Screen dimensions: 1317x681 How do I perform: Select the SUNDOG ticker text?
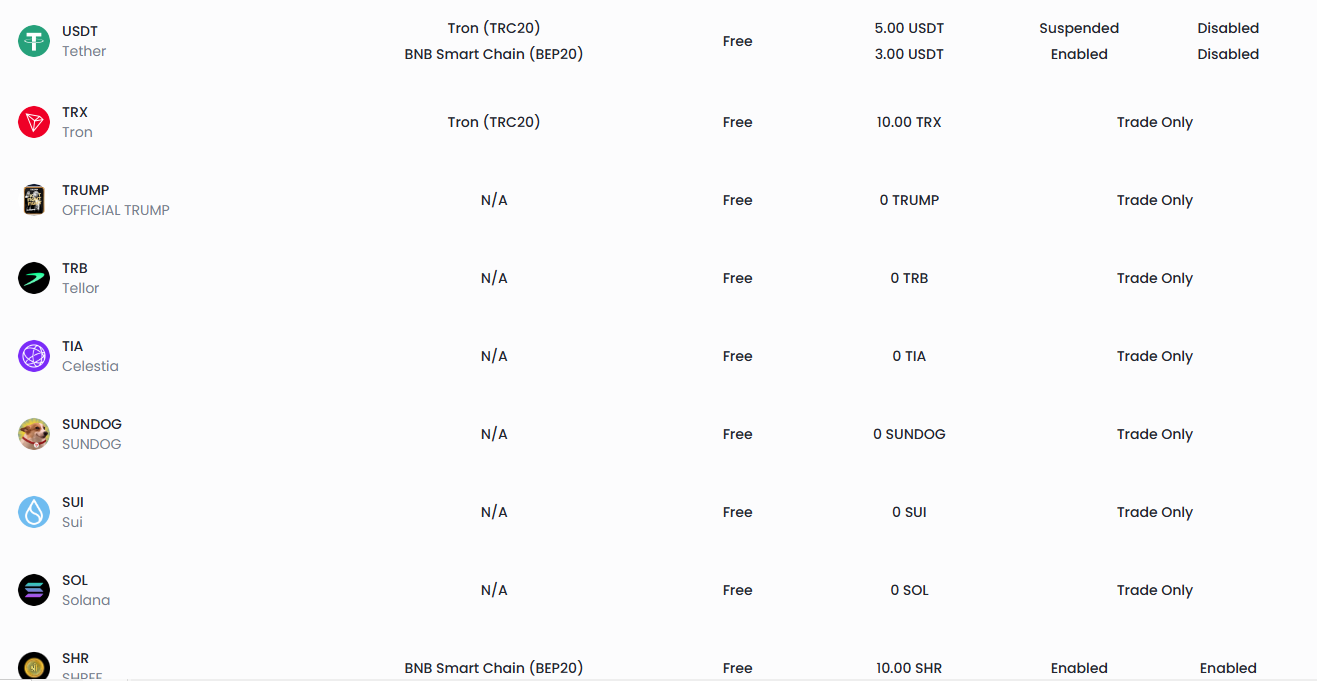click(92, 424)
